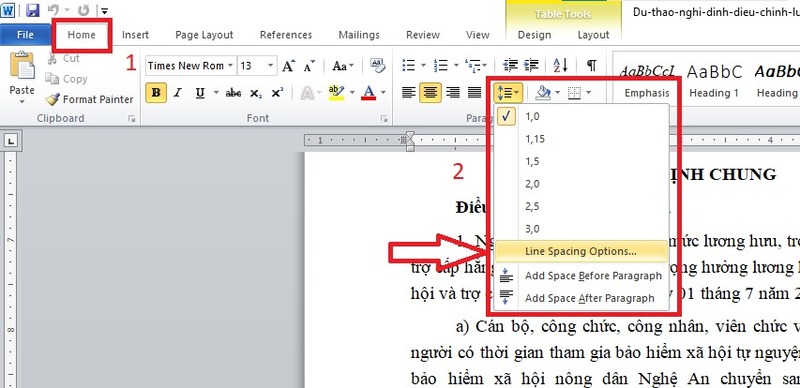
Task: Apply the text highlight color
Action: pyautogui.click(x=337, y=93)
